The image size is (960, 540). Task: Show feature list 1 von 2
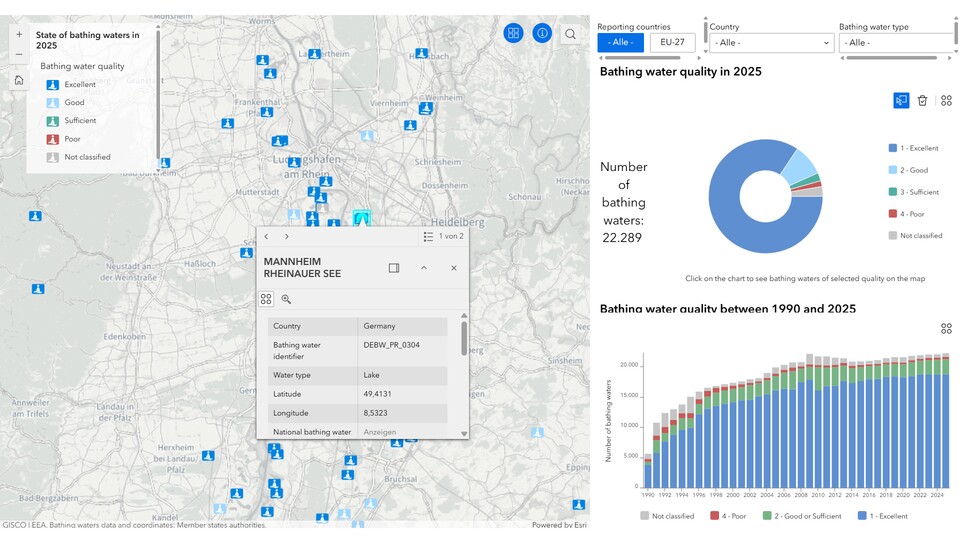click(444, 236)
